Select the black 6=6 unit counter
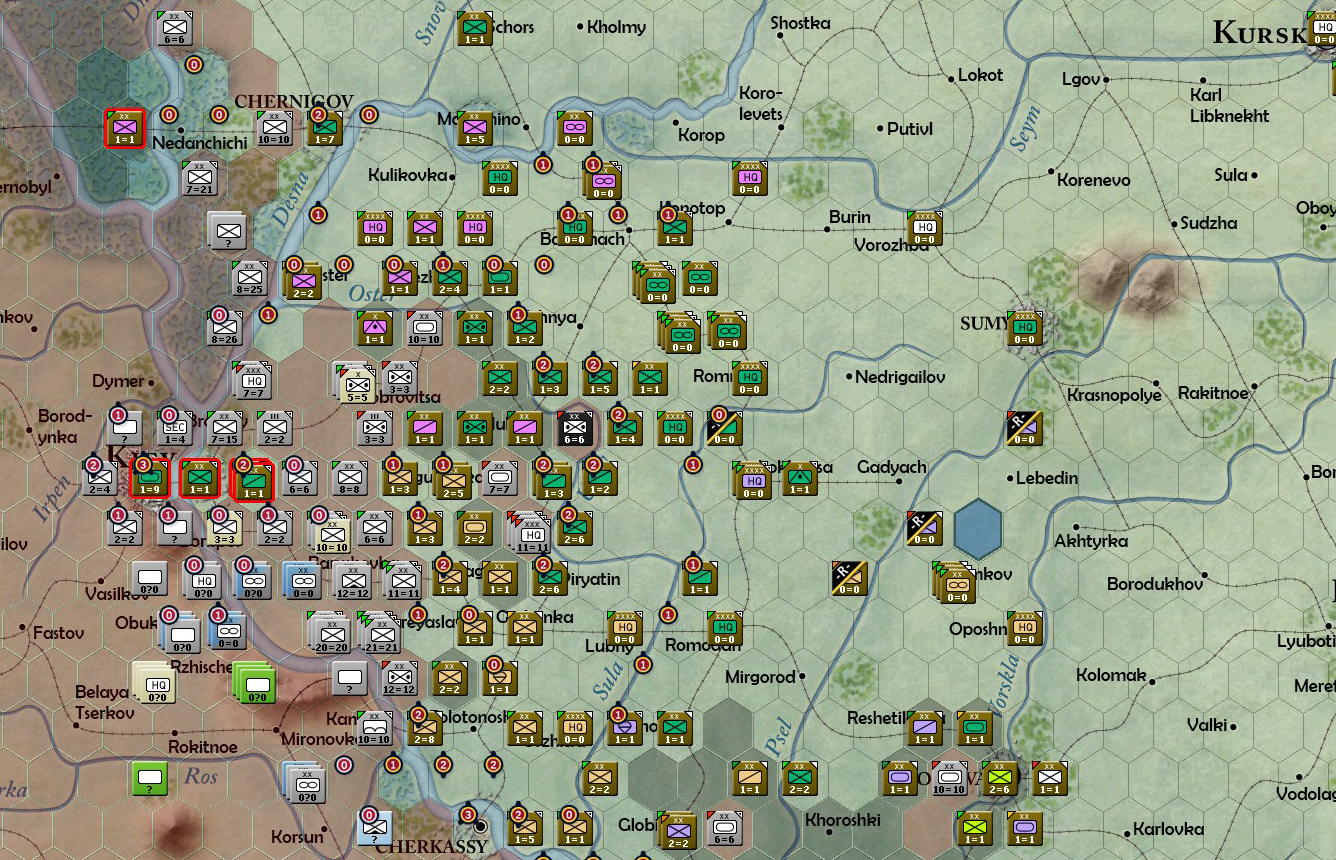The image size is (1336, 860). 575,429
